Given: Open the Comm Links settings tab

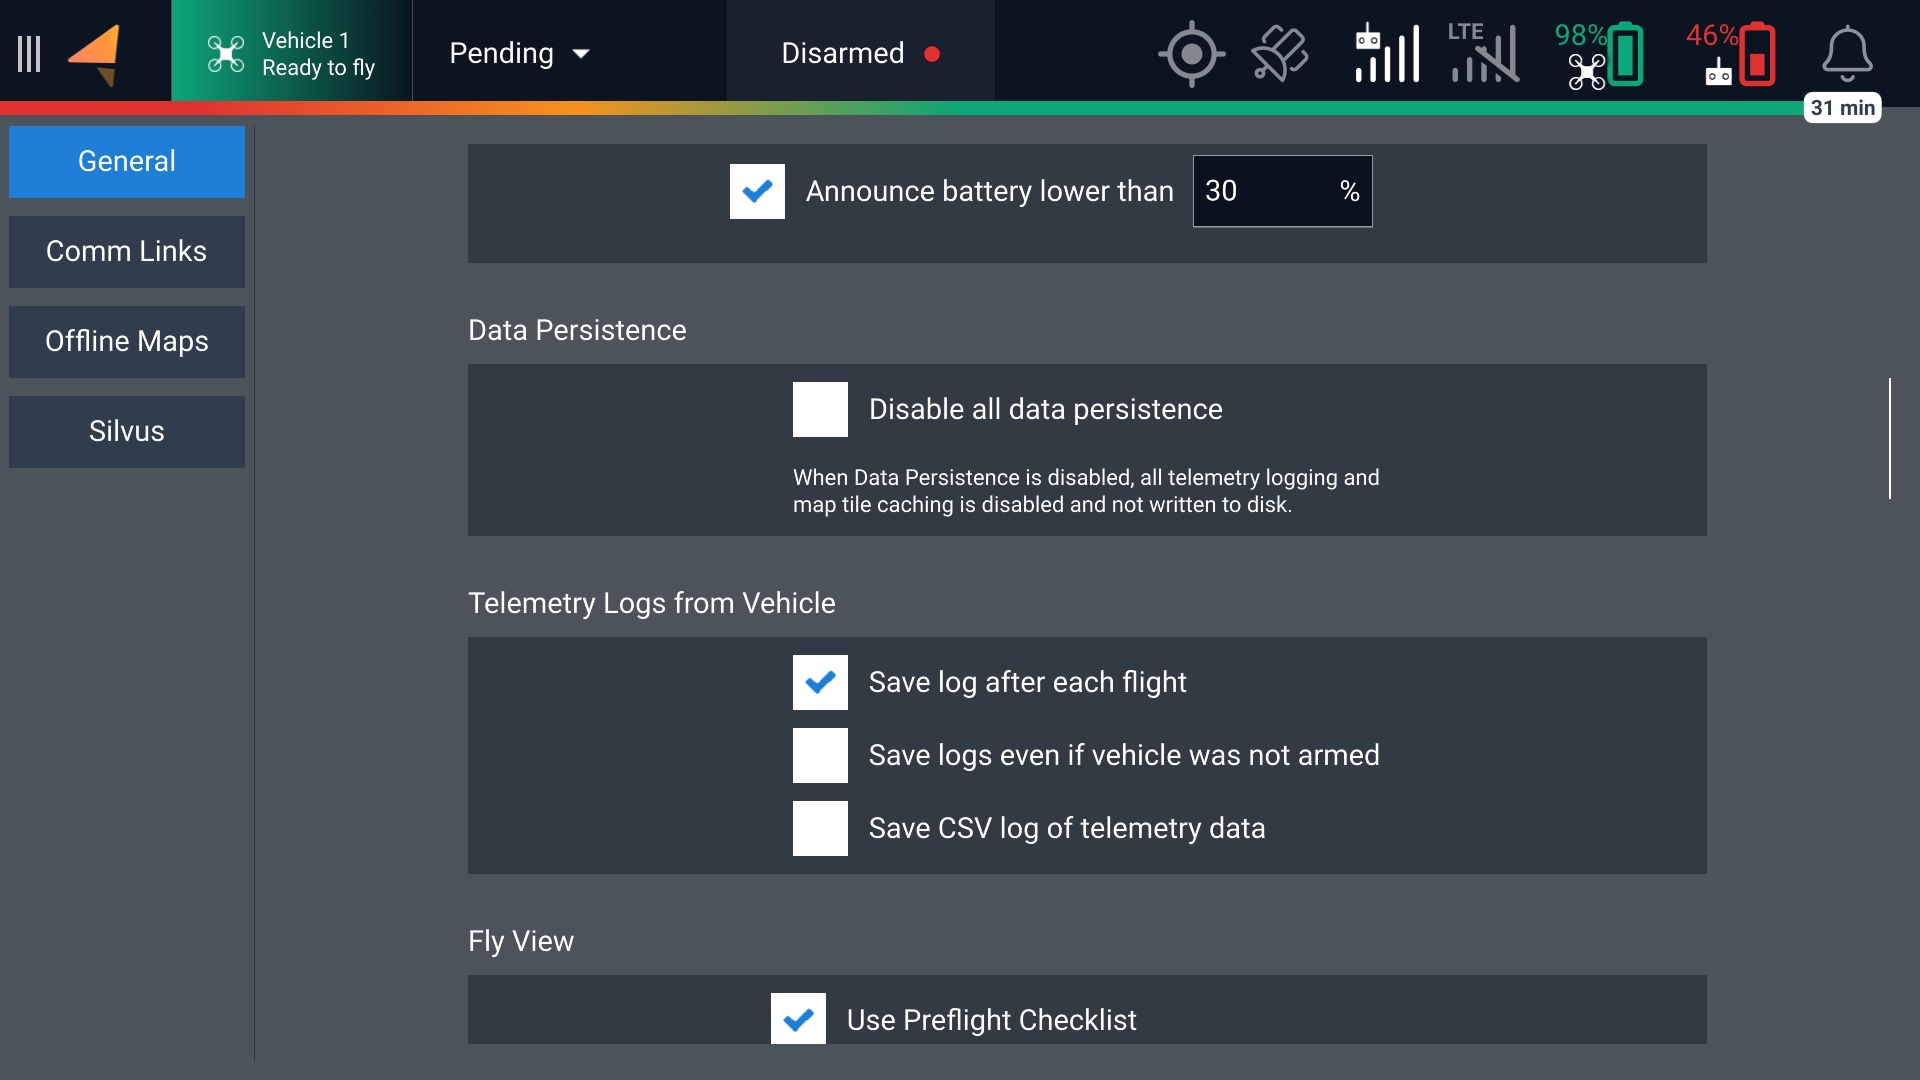Looking at the screenshot, I should 127,252.
